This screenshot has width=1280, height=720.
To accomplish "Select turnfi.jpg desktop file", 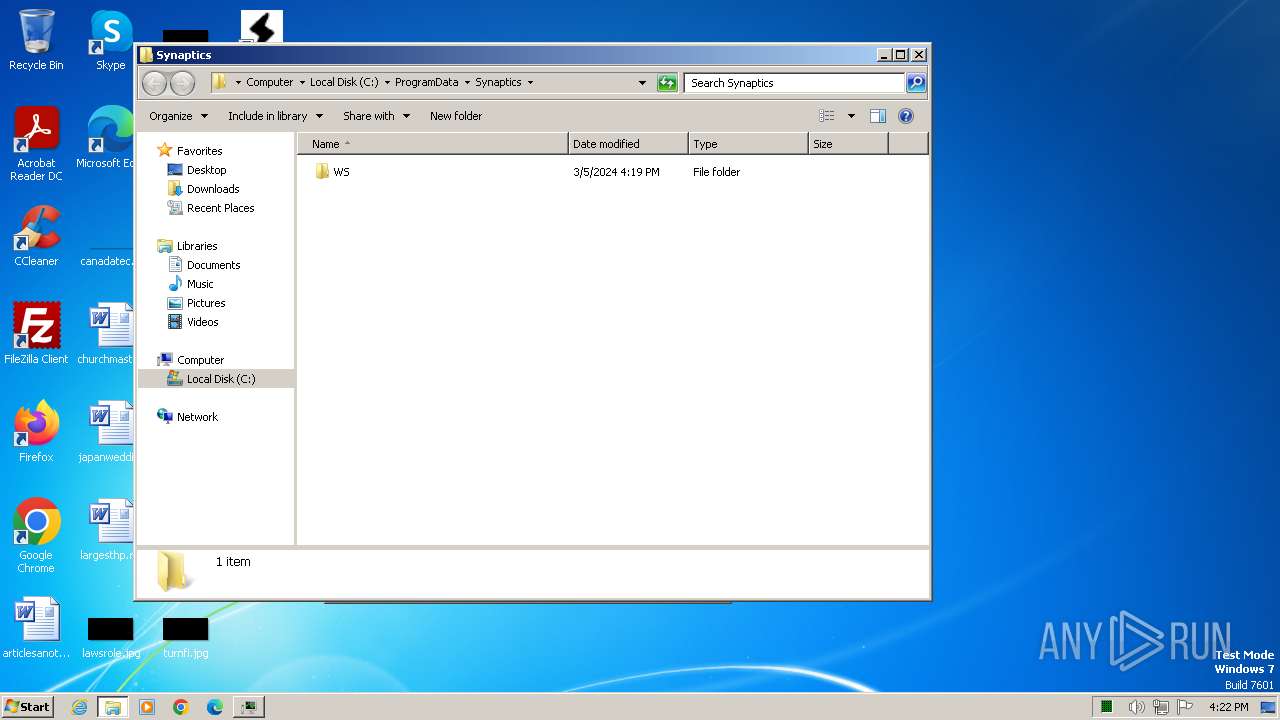I will [x=185, y=638].
